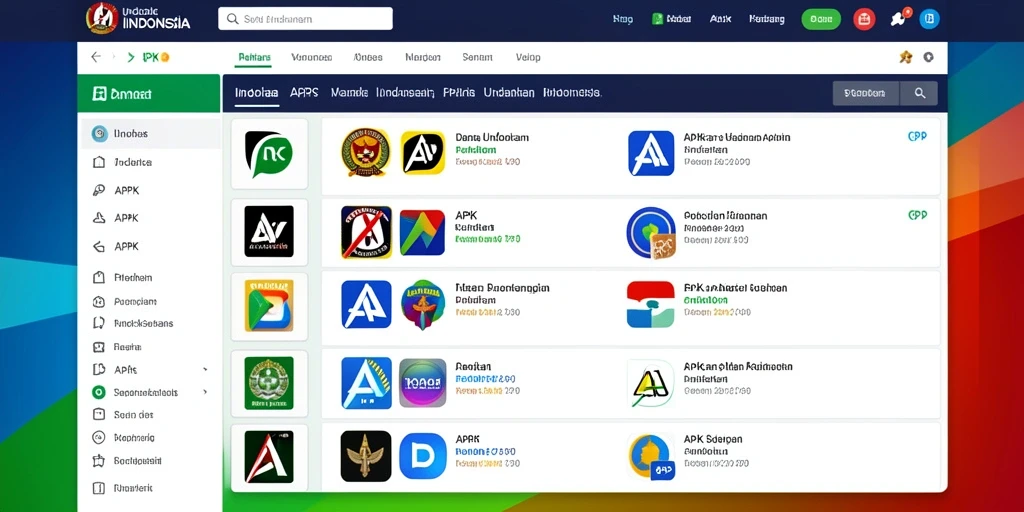Open the blue round profile icon
This screenshot has height=512, width=1024.
pyautogui.click(x=929, y=19)
